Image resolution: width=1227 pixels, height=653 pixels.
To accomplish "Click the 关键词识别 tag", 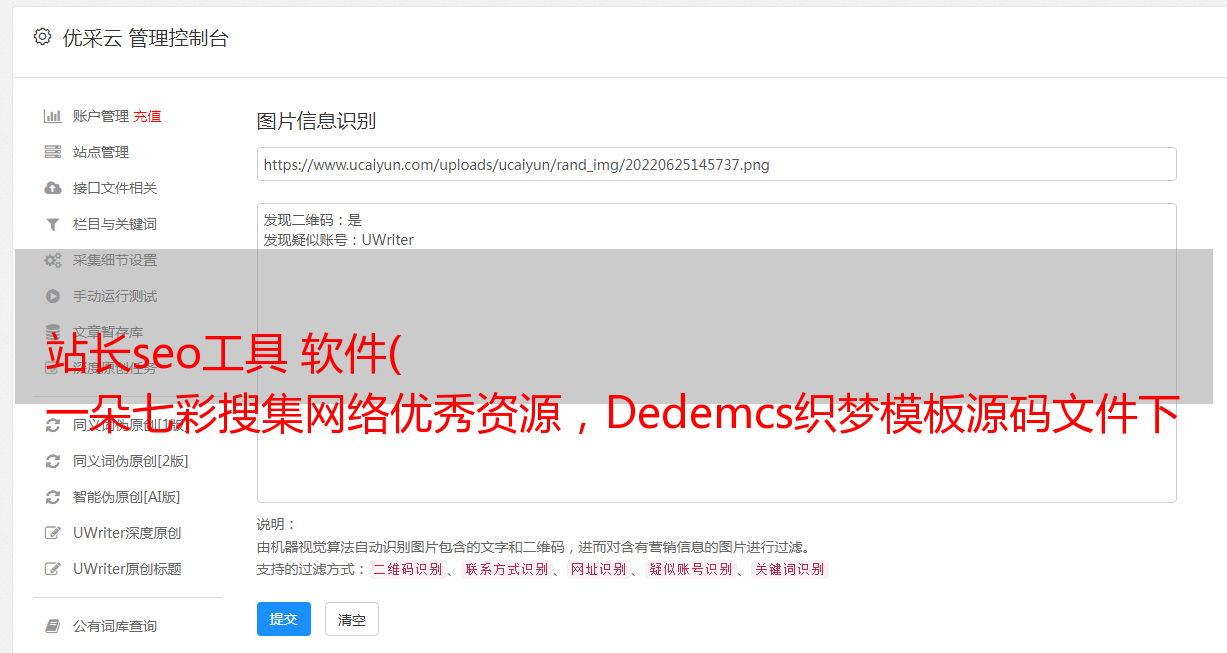I will point(789,569).
